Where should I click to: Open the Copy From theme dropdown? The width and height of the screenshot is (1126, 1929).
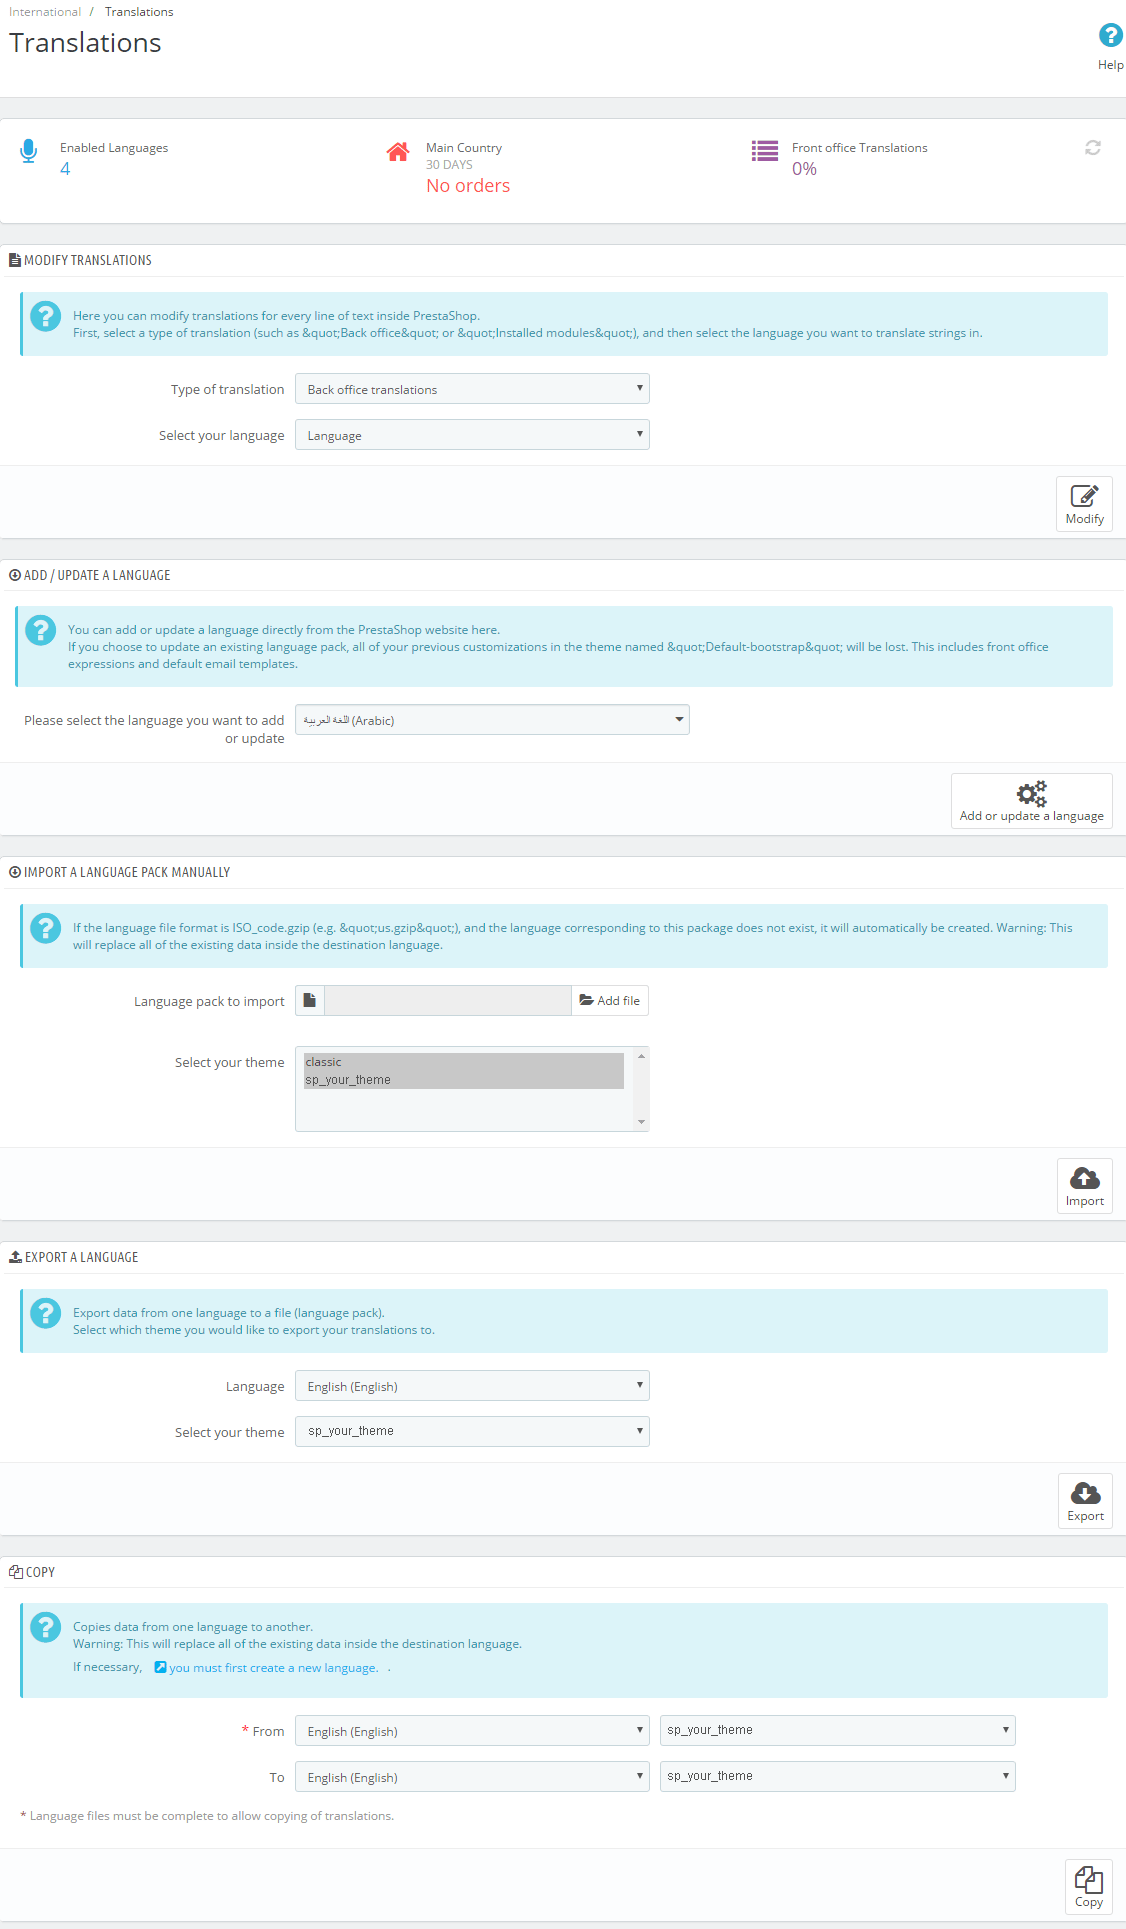coord(837,1730)
